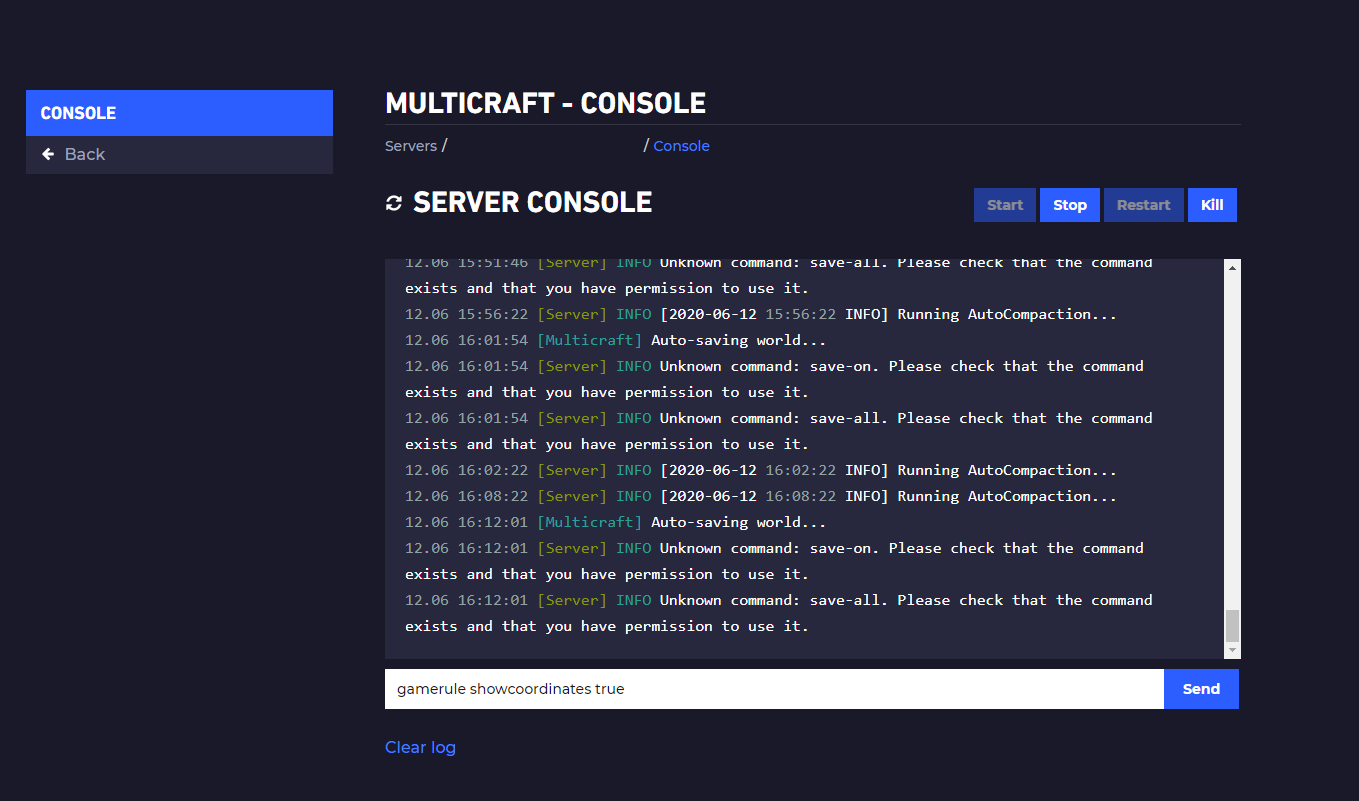Stop the Minecraft server
This screenshot has height=801, width=1359.
coord(1069,204)
